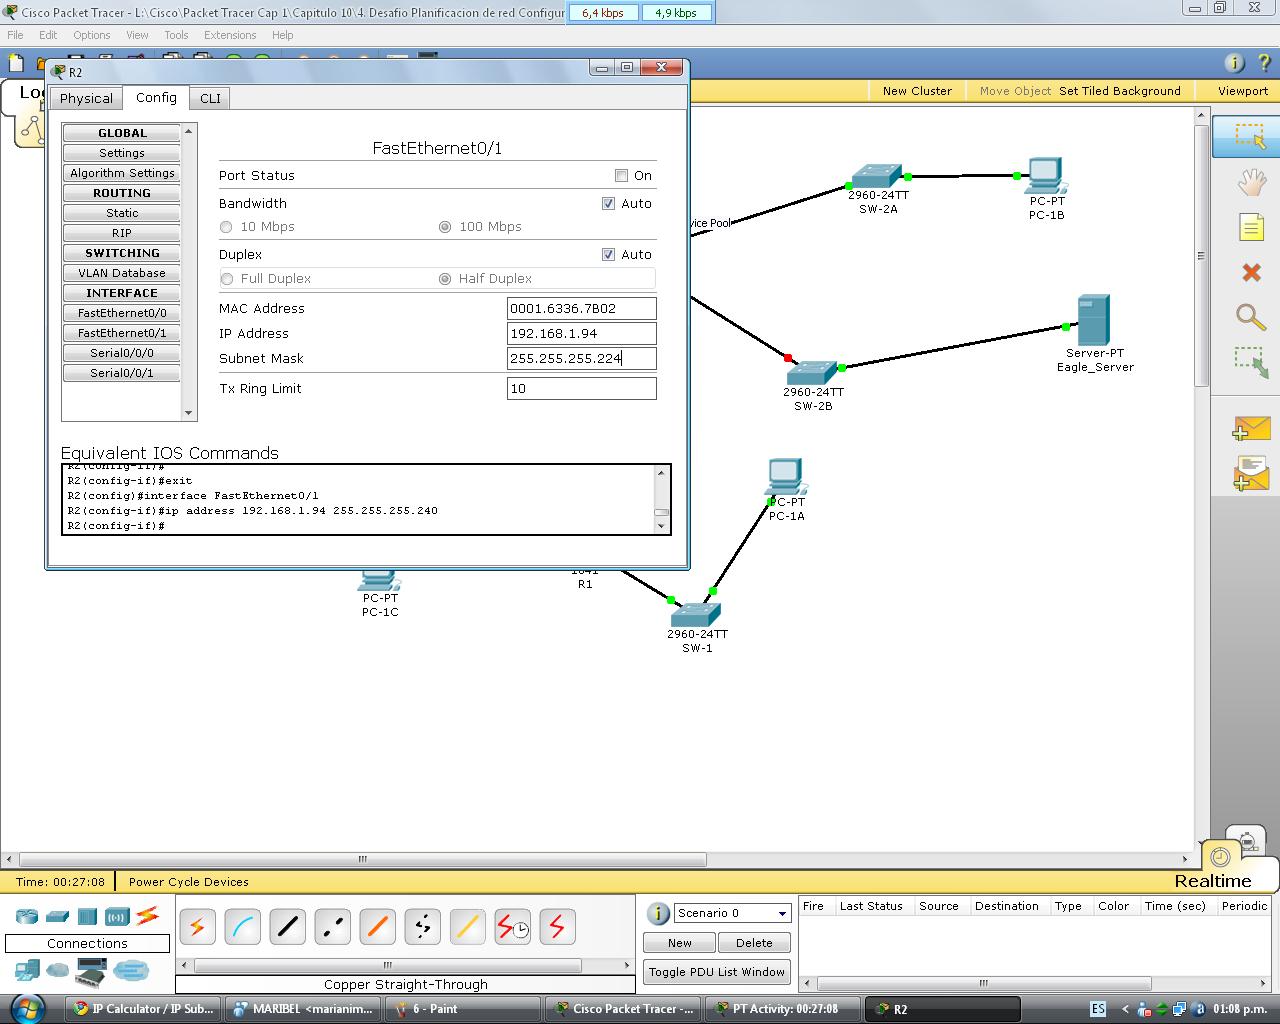
Task: Choose the Custom Made Devices category
Action: point(91,970)
